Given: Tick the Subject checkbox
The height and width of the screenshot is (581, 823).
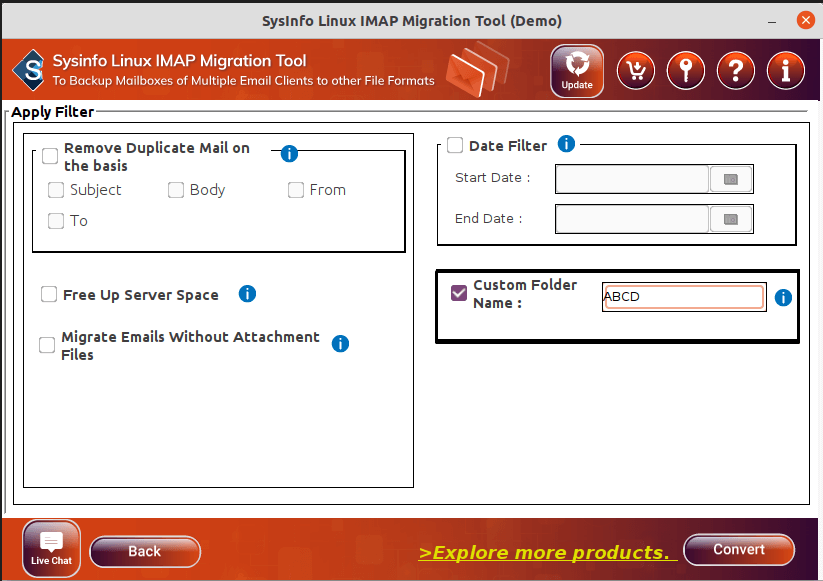Looking at the screenshot, I should pyautogui.click(x=56, y=190).
